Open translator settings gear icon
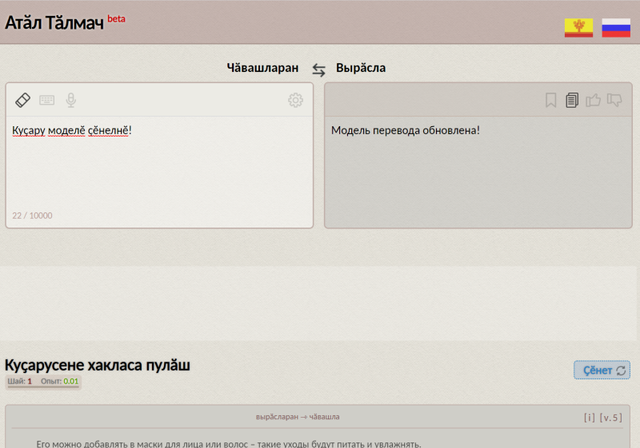Viewport: 640px width, 448px height. (x=295, y=100)
